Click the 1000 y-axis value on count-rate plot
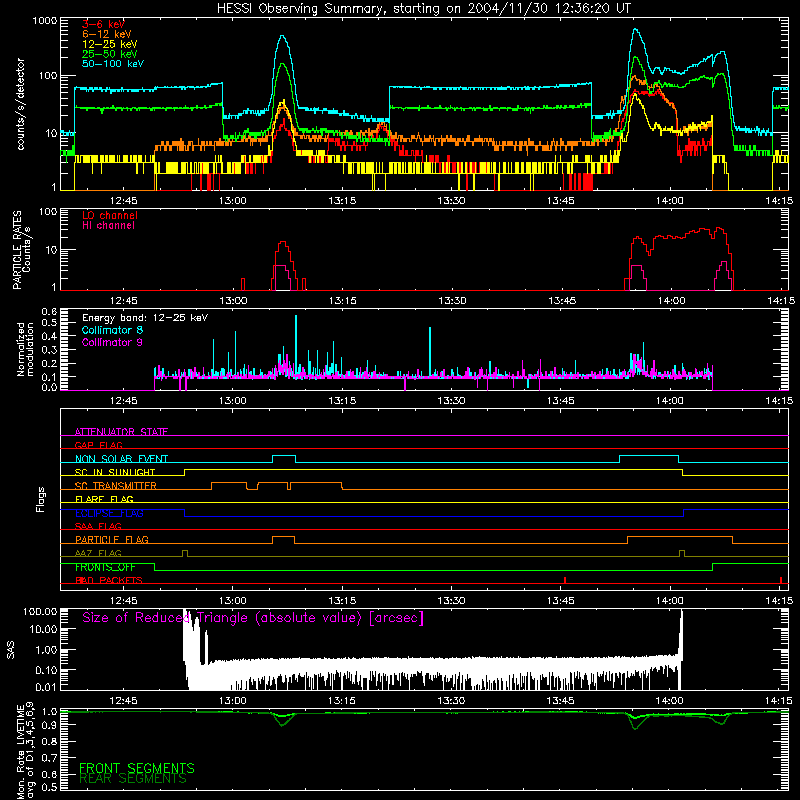 (44, 21)
